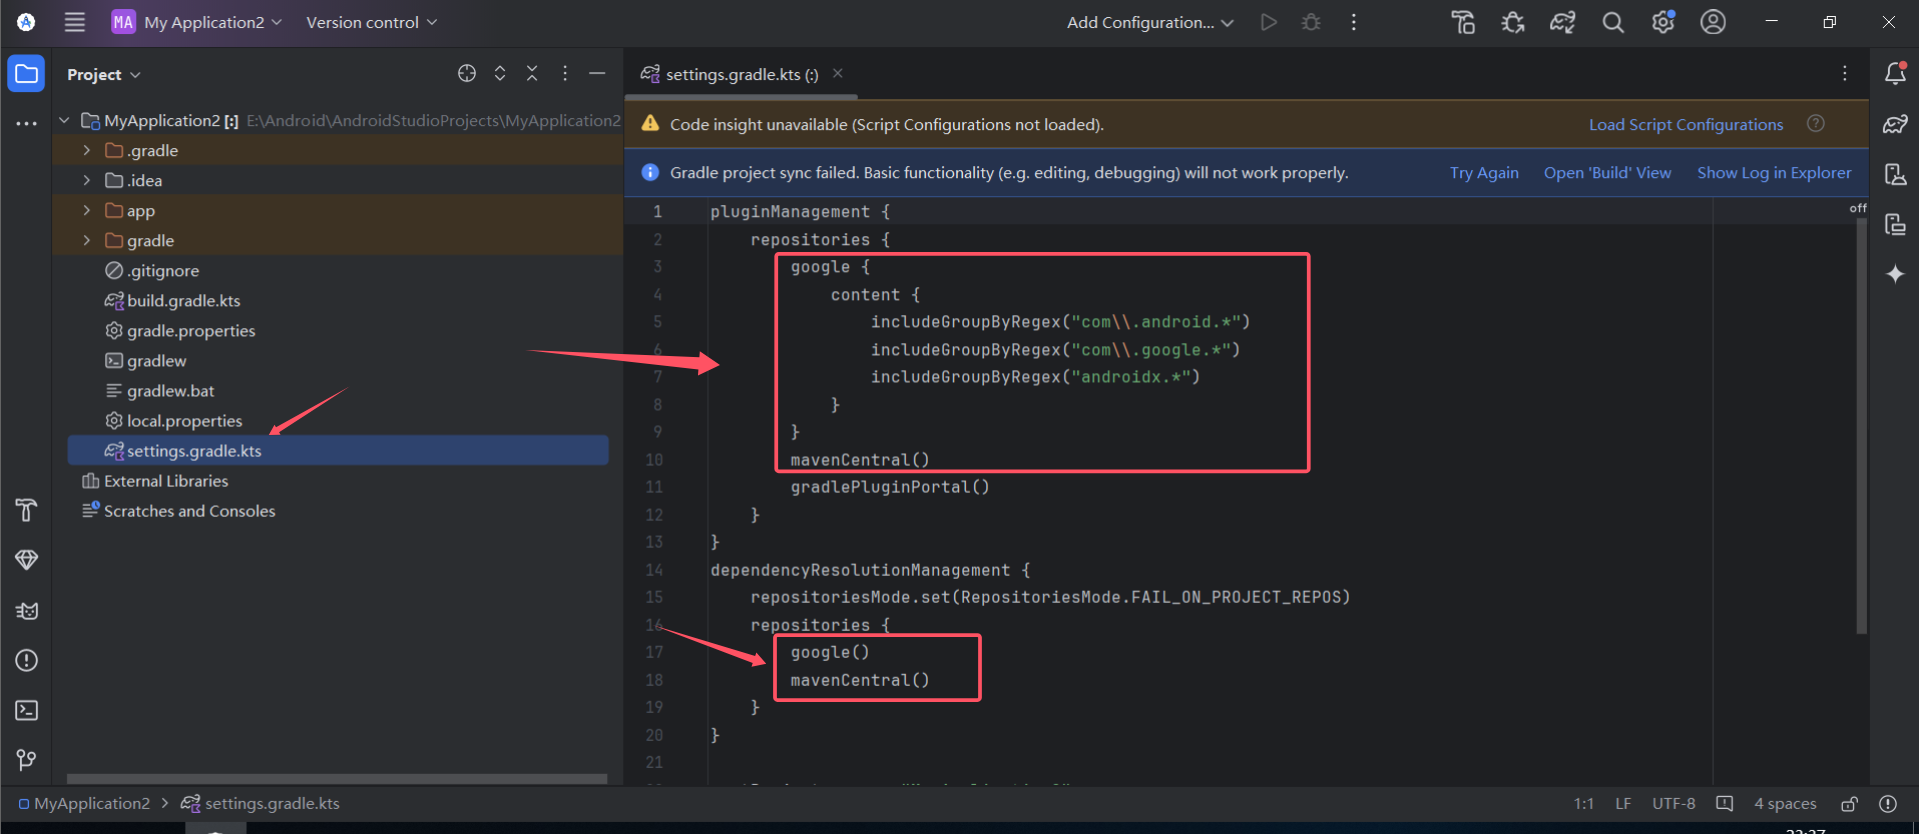Open the Terminal tool window icon
This screenshot has width=1919, height=834.
[x=27, y=710]
